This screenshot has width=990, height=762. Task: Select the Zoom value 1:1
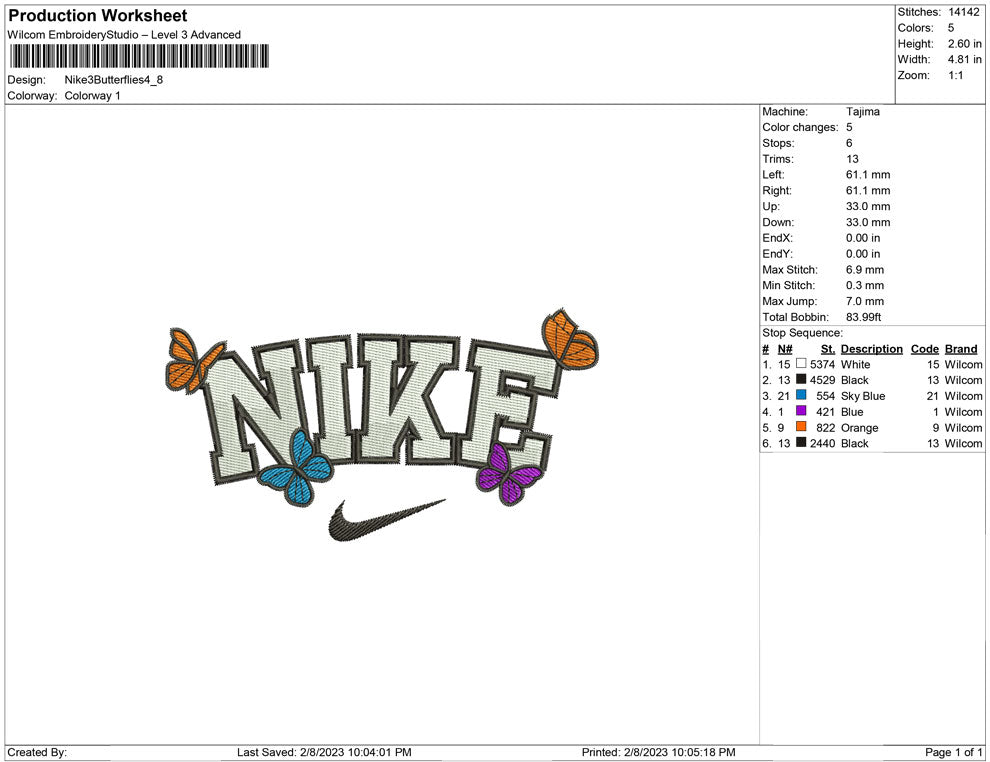click(x=955, y=75)
